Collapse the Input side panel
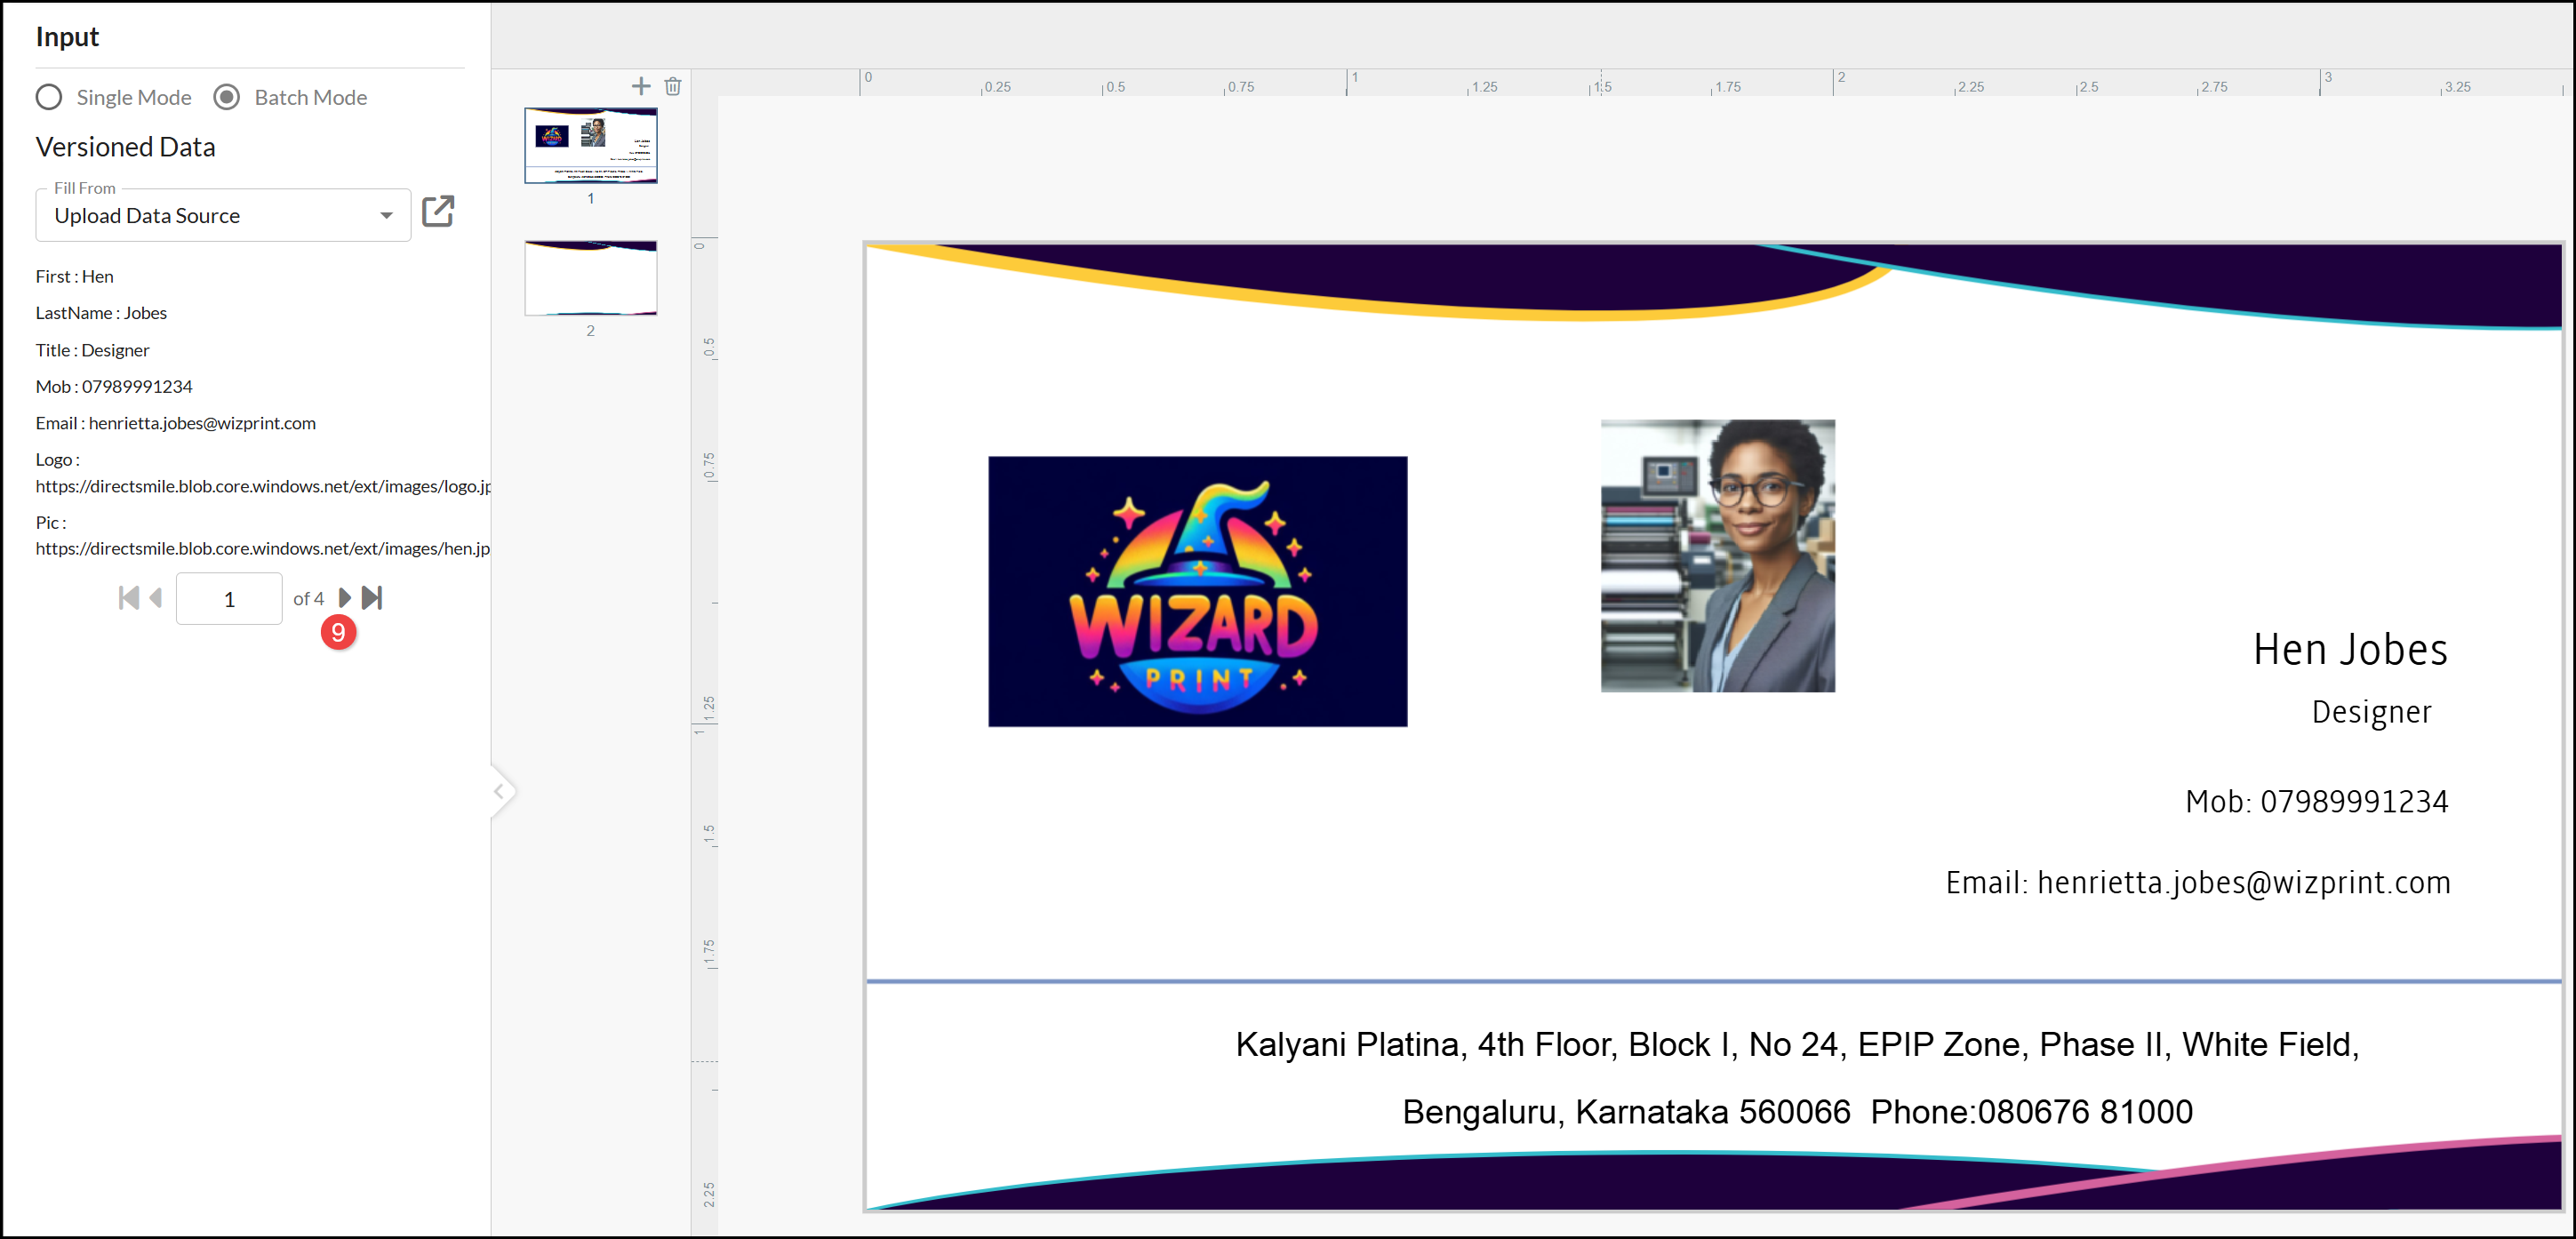The image size is (2576, 1239). click(x=499, y=792)
